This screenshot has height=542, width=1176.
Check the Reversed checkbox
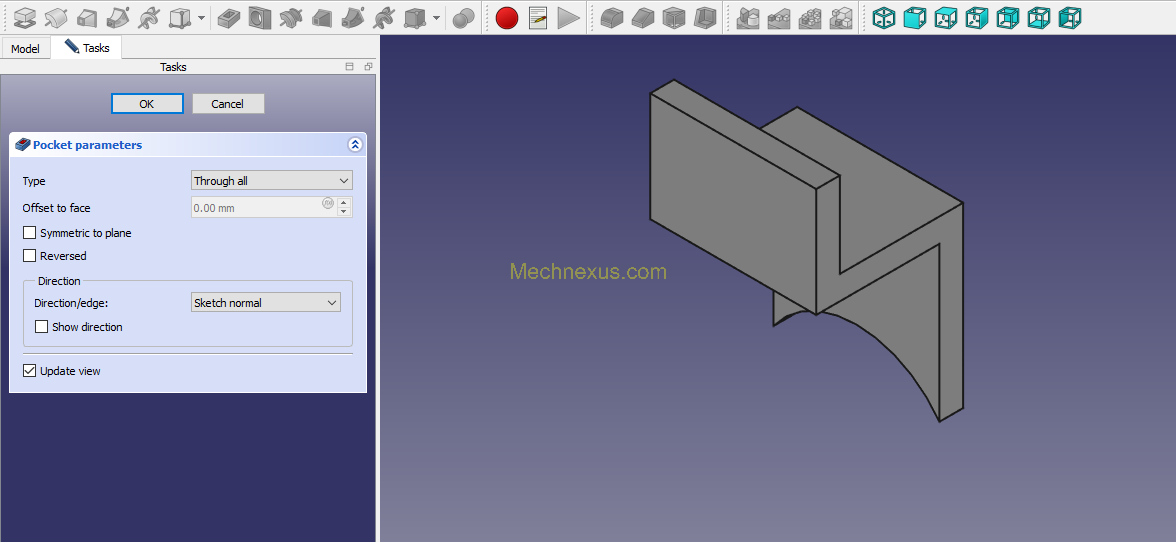point(29,256)
